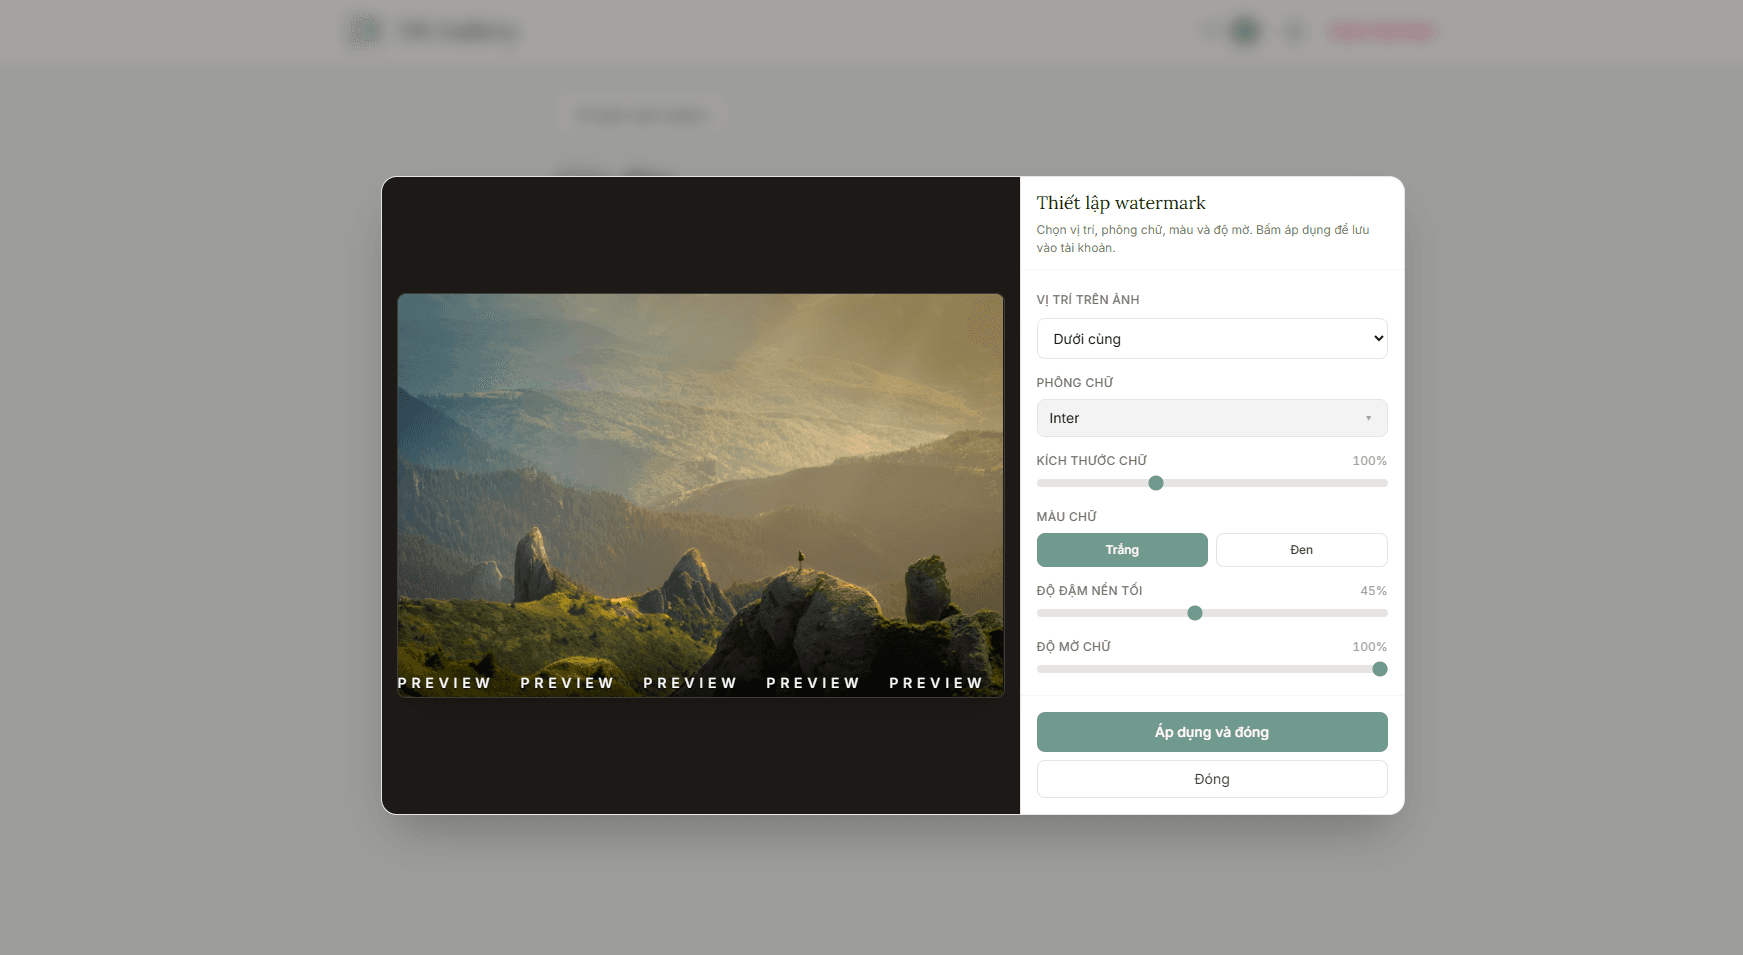Click the blurred site logo in the header
Image resolution: width=1743 pixels, height=955 pixels.
pyautogui.click(x=364, y=31)
